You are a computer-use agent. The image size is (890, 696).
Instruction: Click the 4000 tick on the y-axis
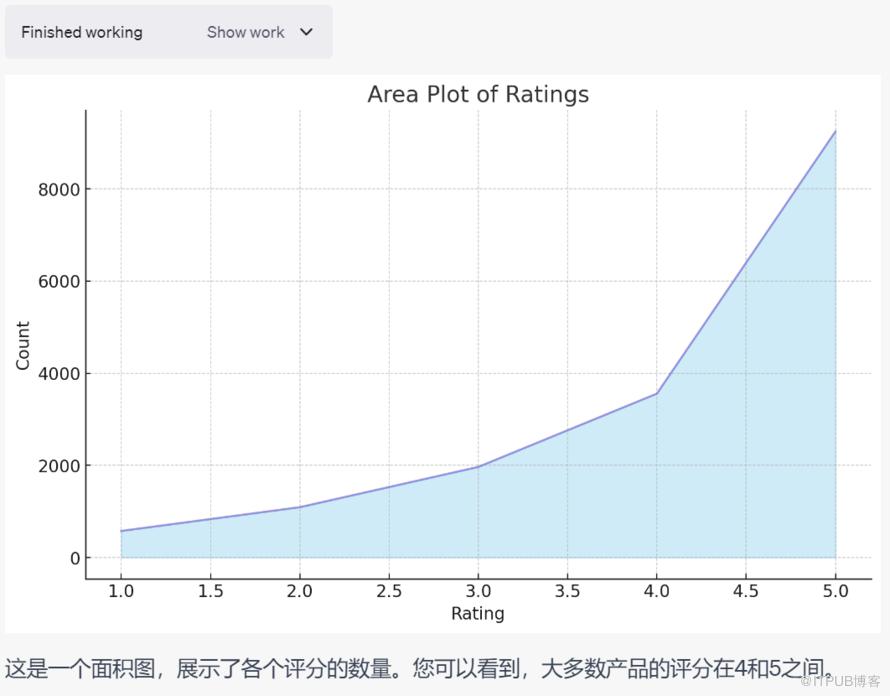(58, 374)
